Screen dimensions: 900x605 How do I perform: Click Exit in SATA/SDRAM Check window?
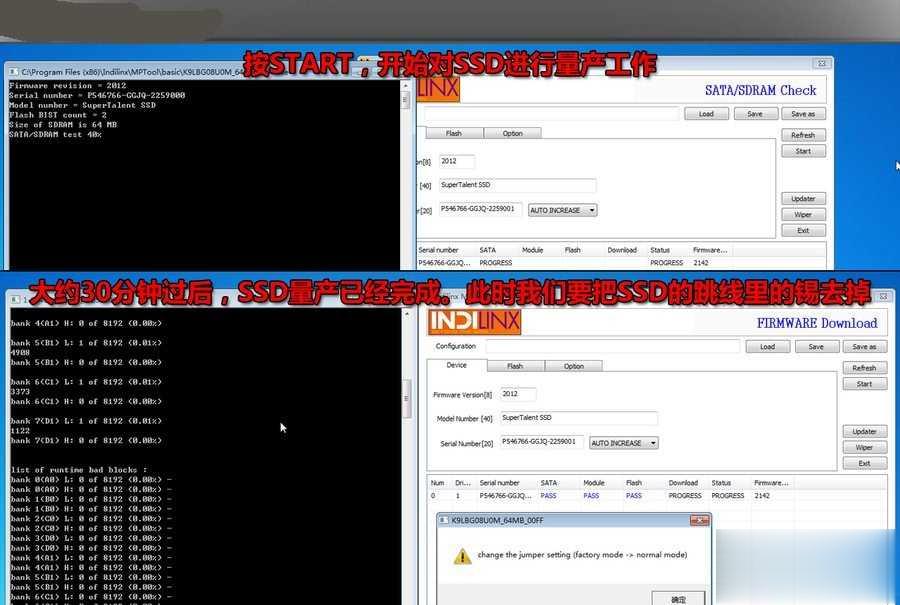(x=803, y=231)
